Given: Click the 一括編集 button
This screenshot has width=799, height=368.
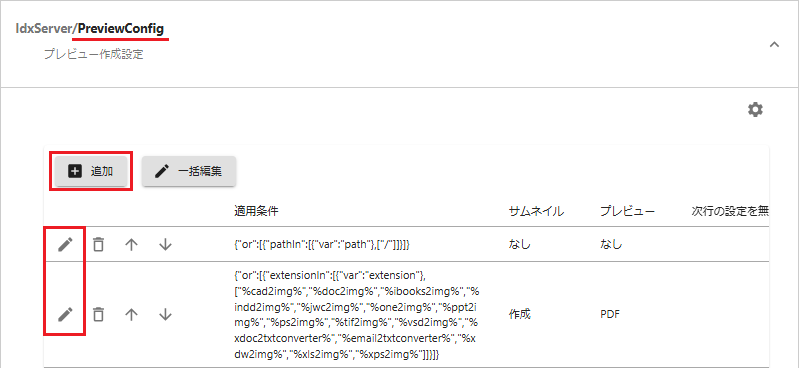Looking at the screenshot, I should click(x=189, y=171).
